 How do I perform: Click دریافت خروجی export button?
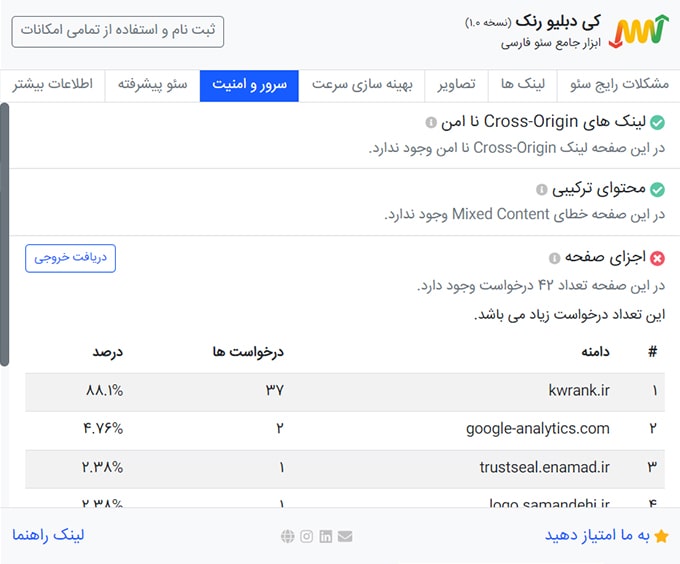pyautogui.click(x=70, y=258)
